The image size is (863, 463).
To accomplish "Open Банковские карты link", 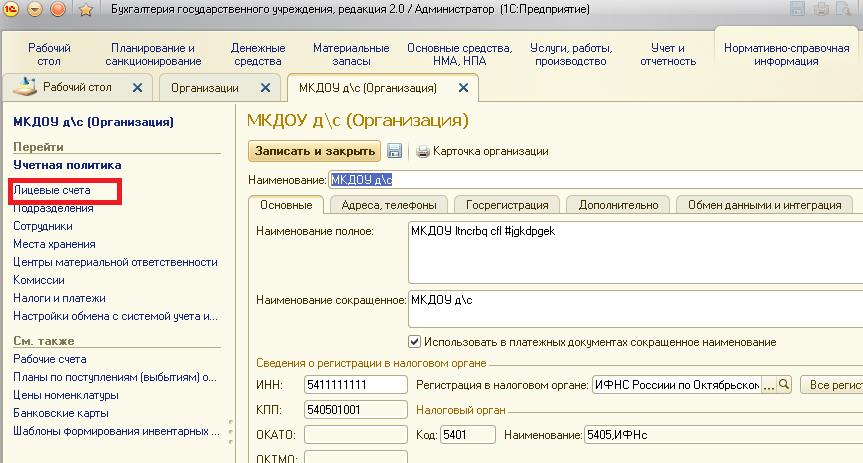I will point(61,413).
